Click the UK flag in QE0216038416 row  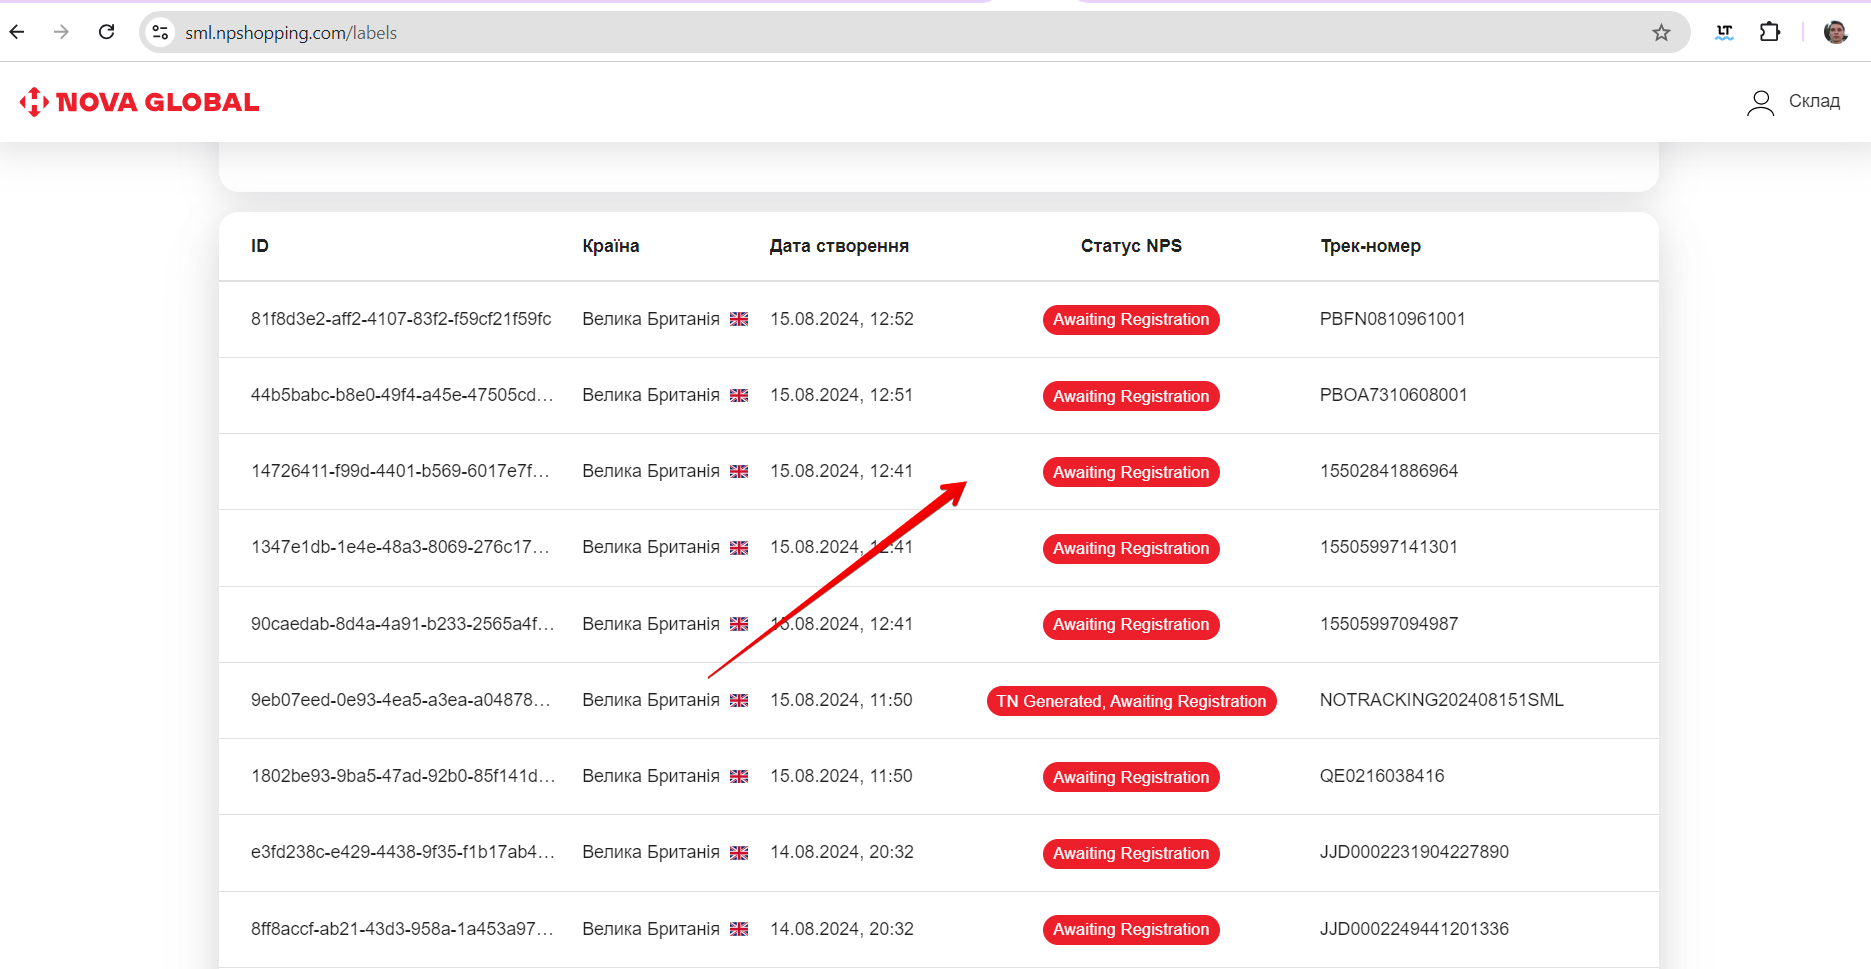tap(739, 776)
